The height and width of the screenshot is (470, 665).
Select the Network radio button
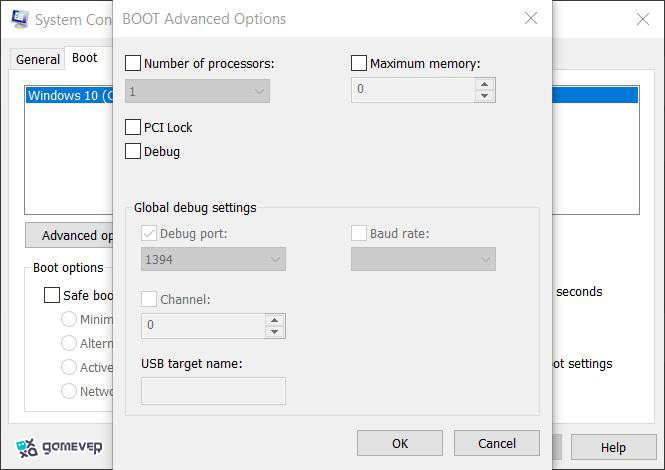click(x=69, y=391)
